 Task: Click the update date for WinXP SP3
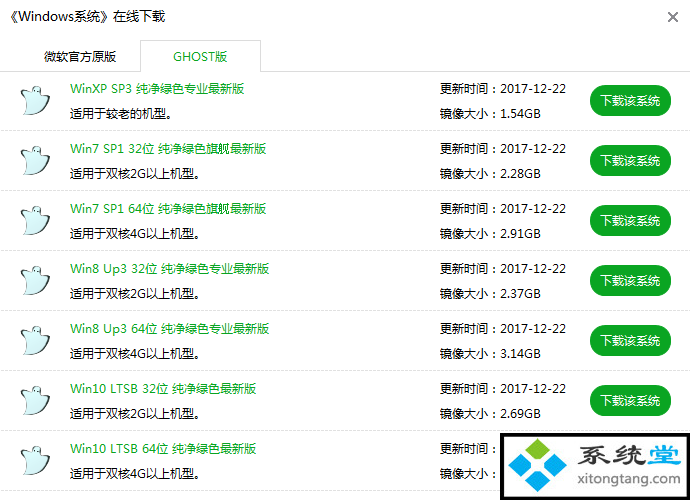tap(533, 88)
